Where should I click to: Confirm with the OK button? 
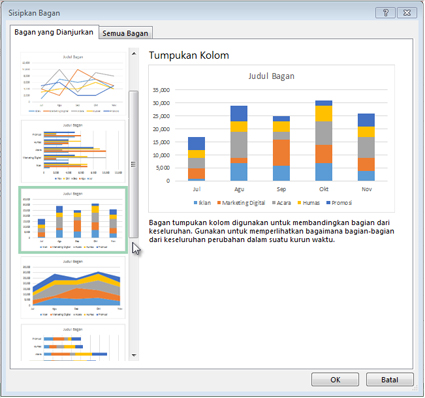[335, 380]
